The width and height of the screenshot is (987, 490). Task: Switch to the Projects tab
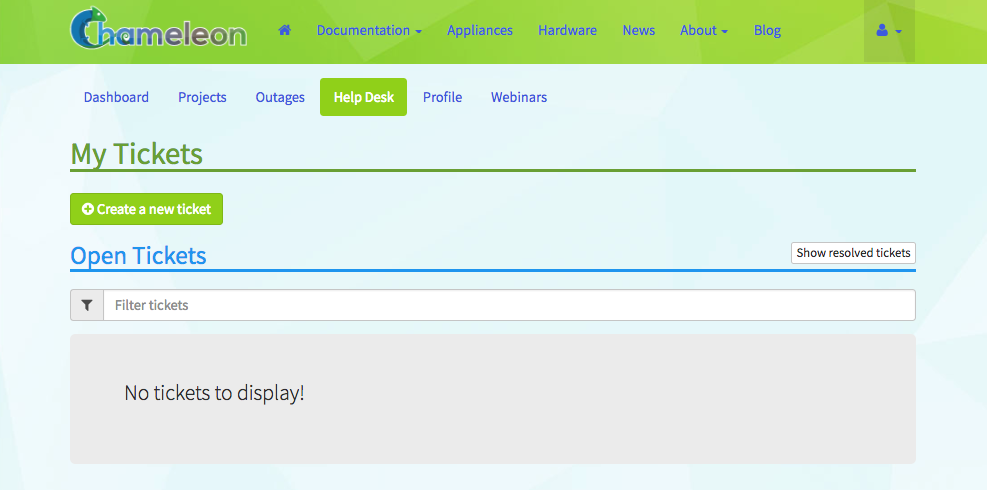(202, 97)
